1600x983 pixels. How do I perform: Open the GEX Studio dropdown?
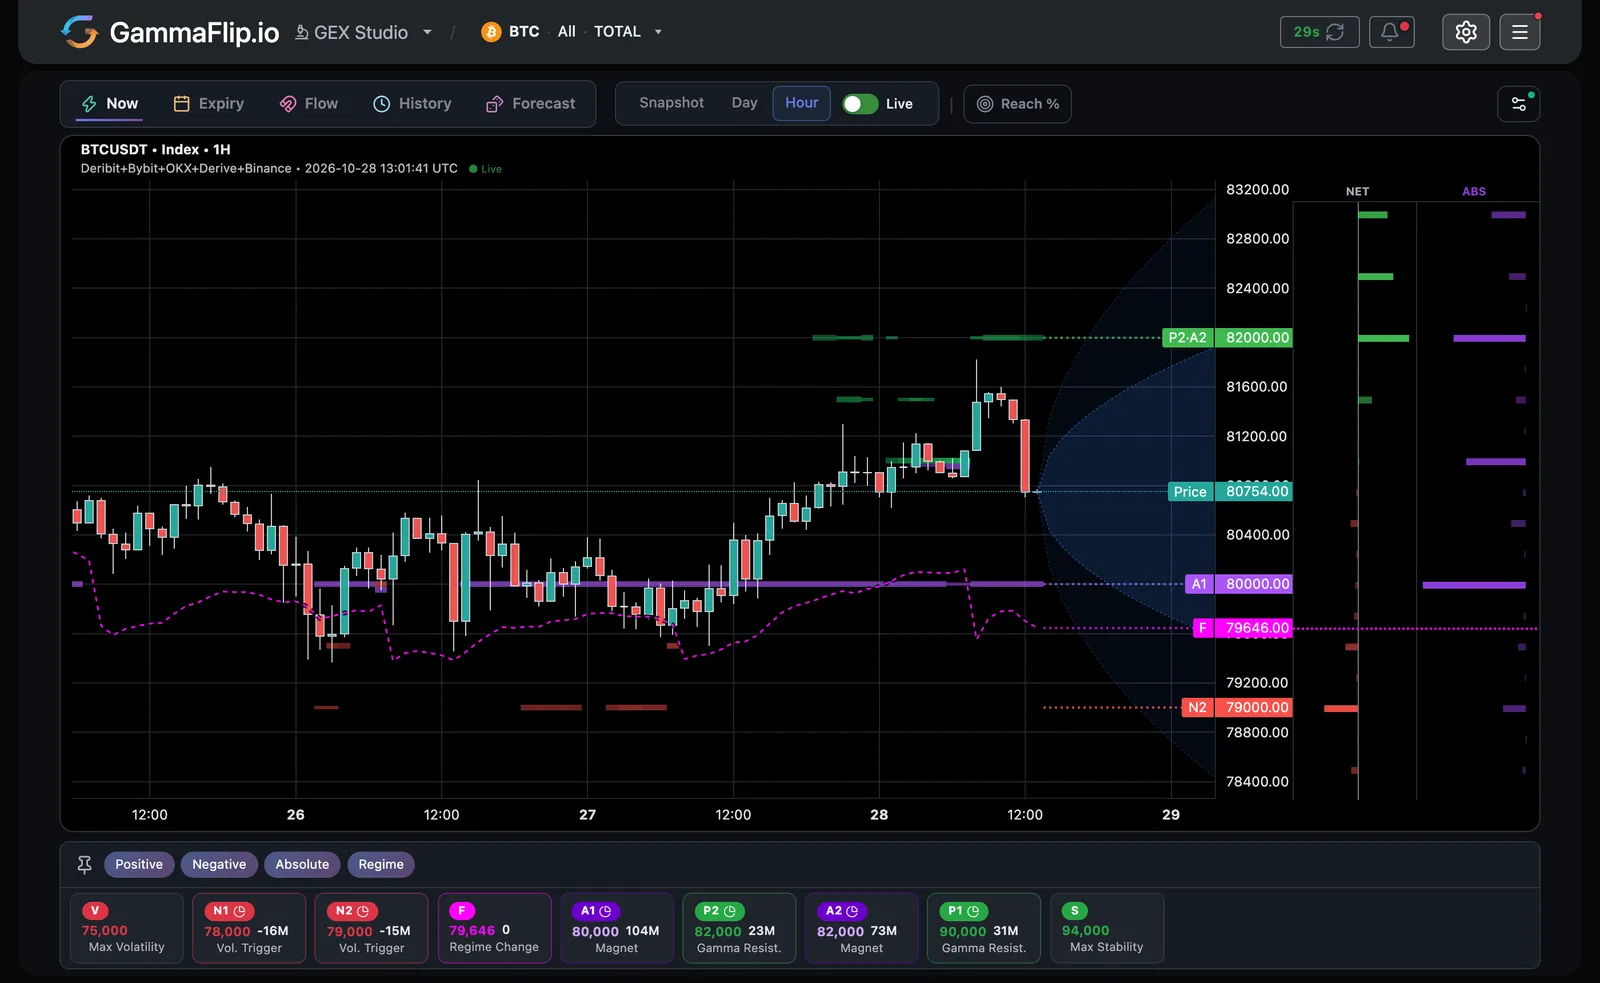[x=363, y=32]
